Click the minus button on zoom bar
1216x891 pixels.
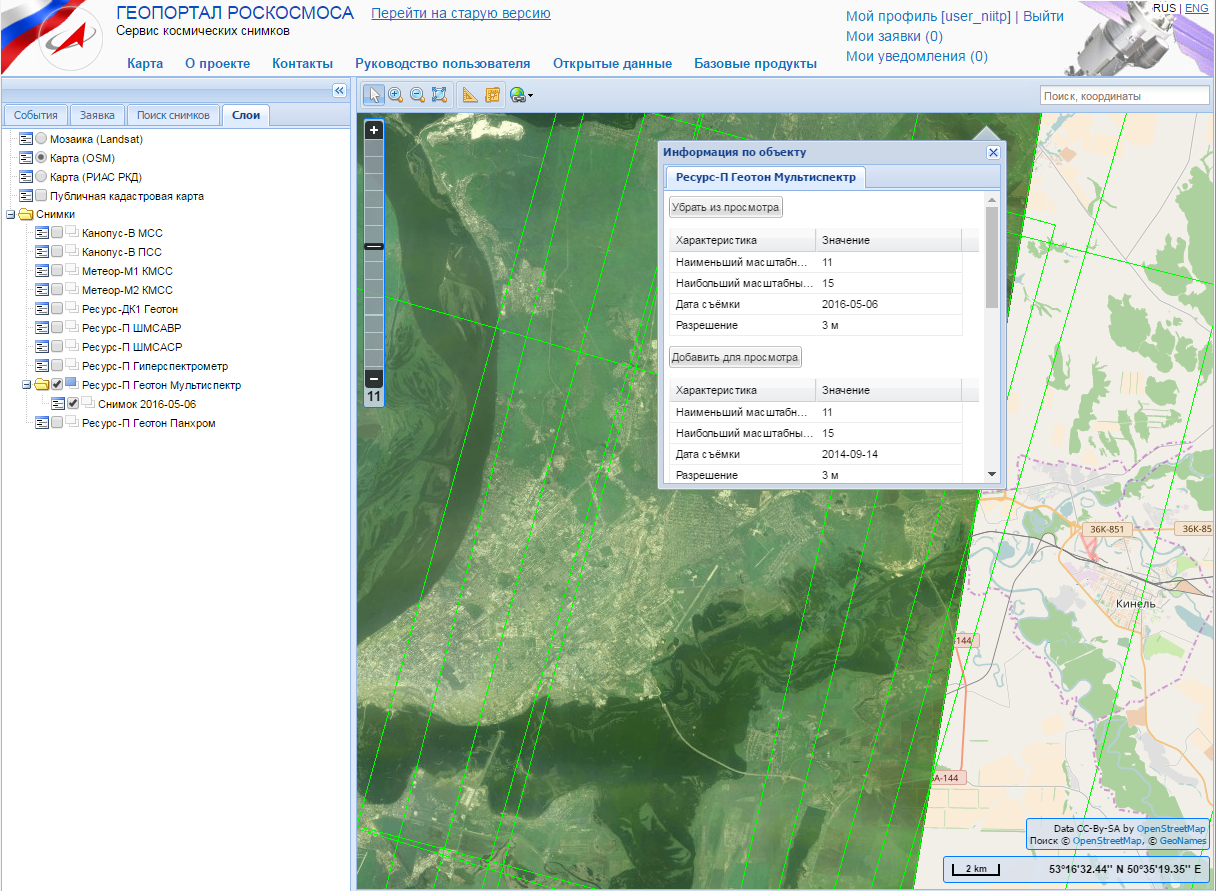[x=374, y=378]
